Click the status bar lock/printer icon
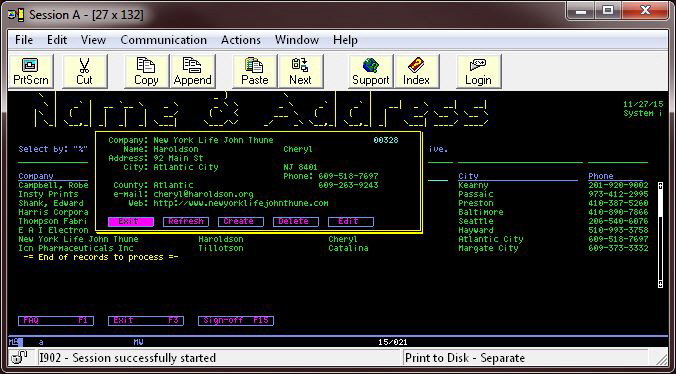 point(20,357)
